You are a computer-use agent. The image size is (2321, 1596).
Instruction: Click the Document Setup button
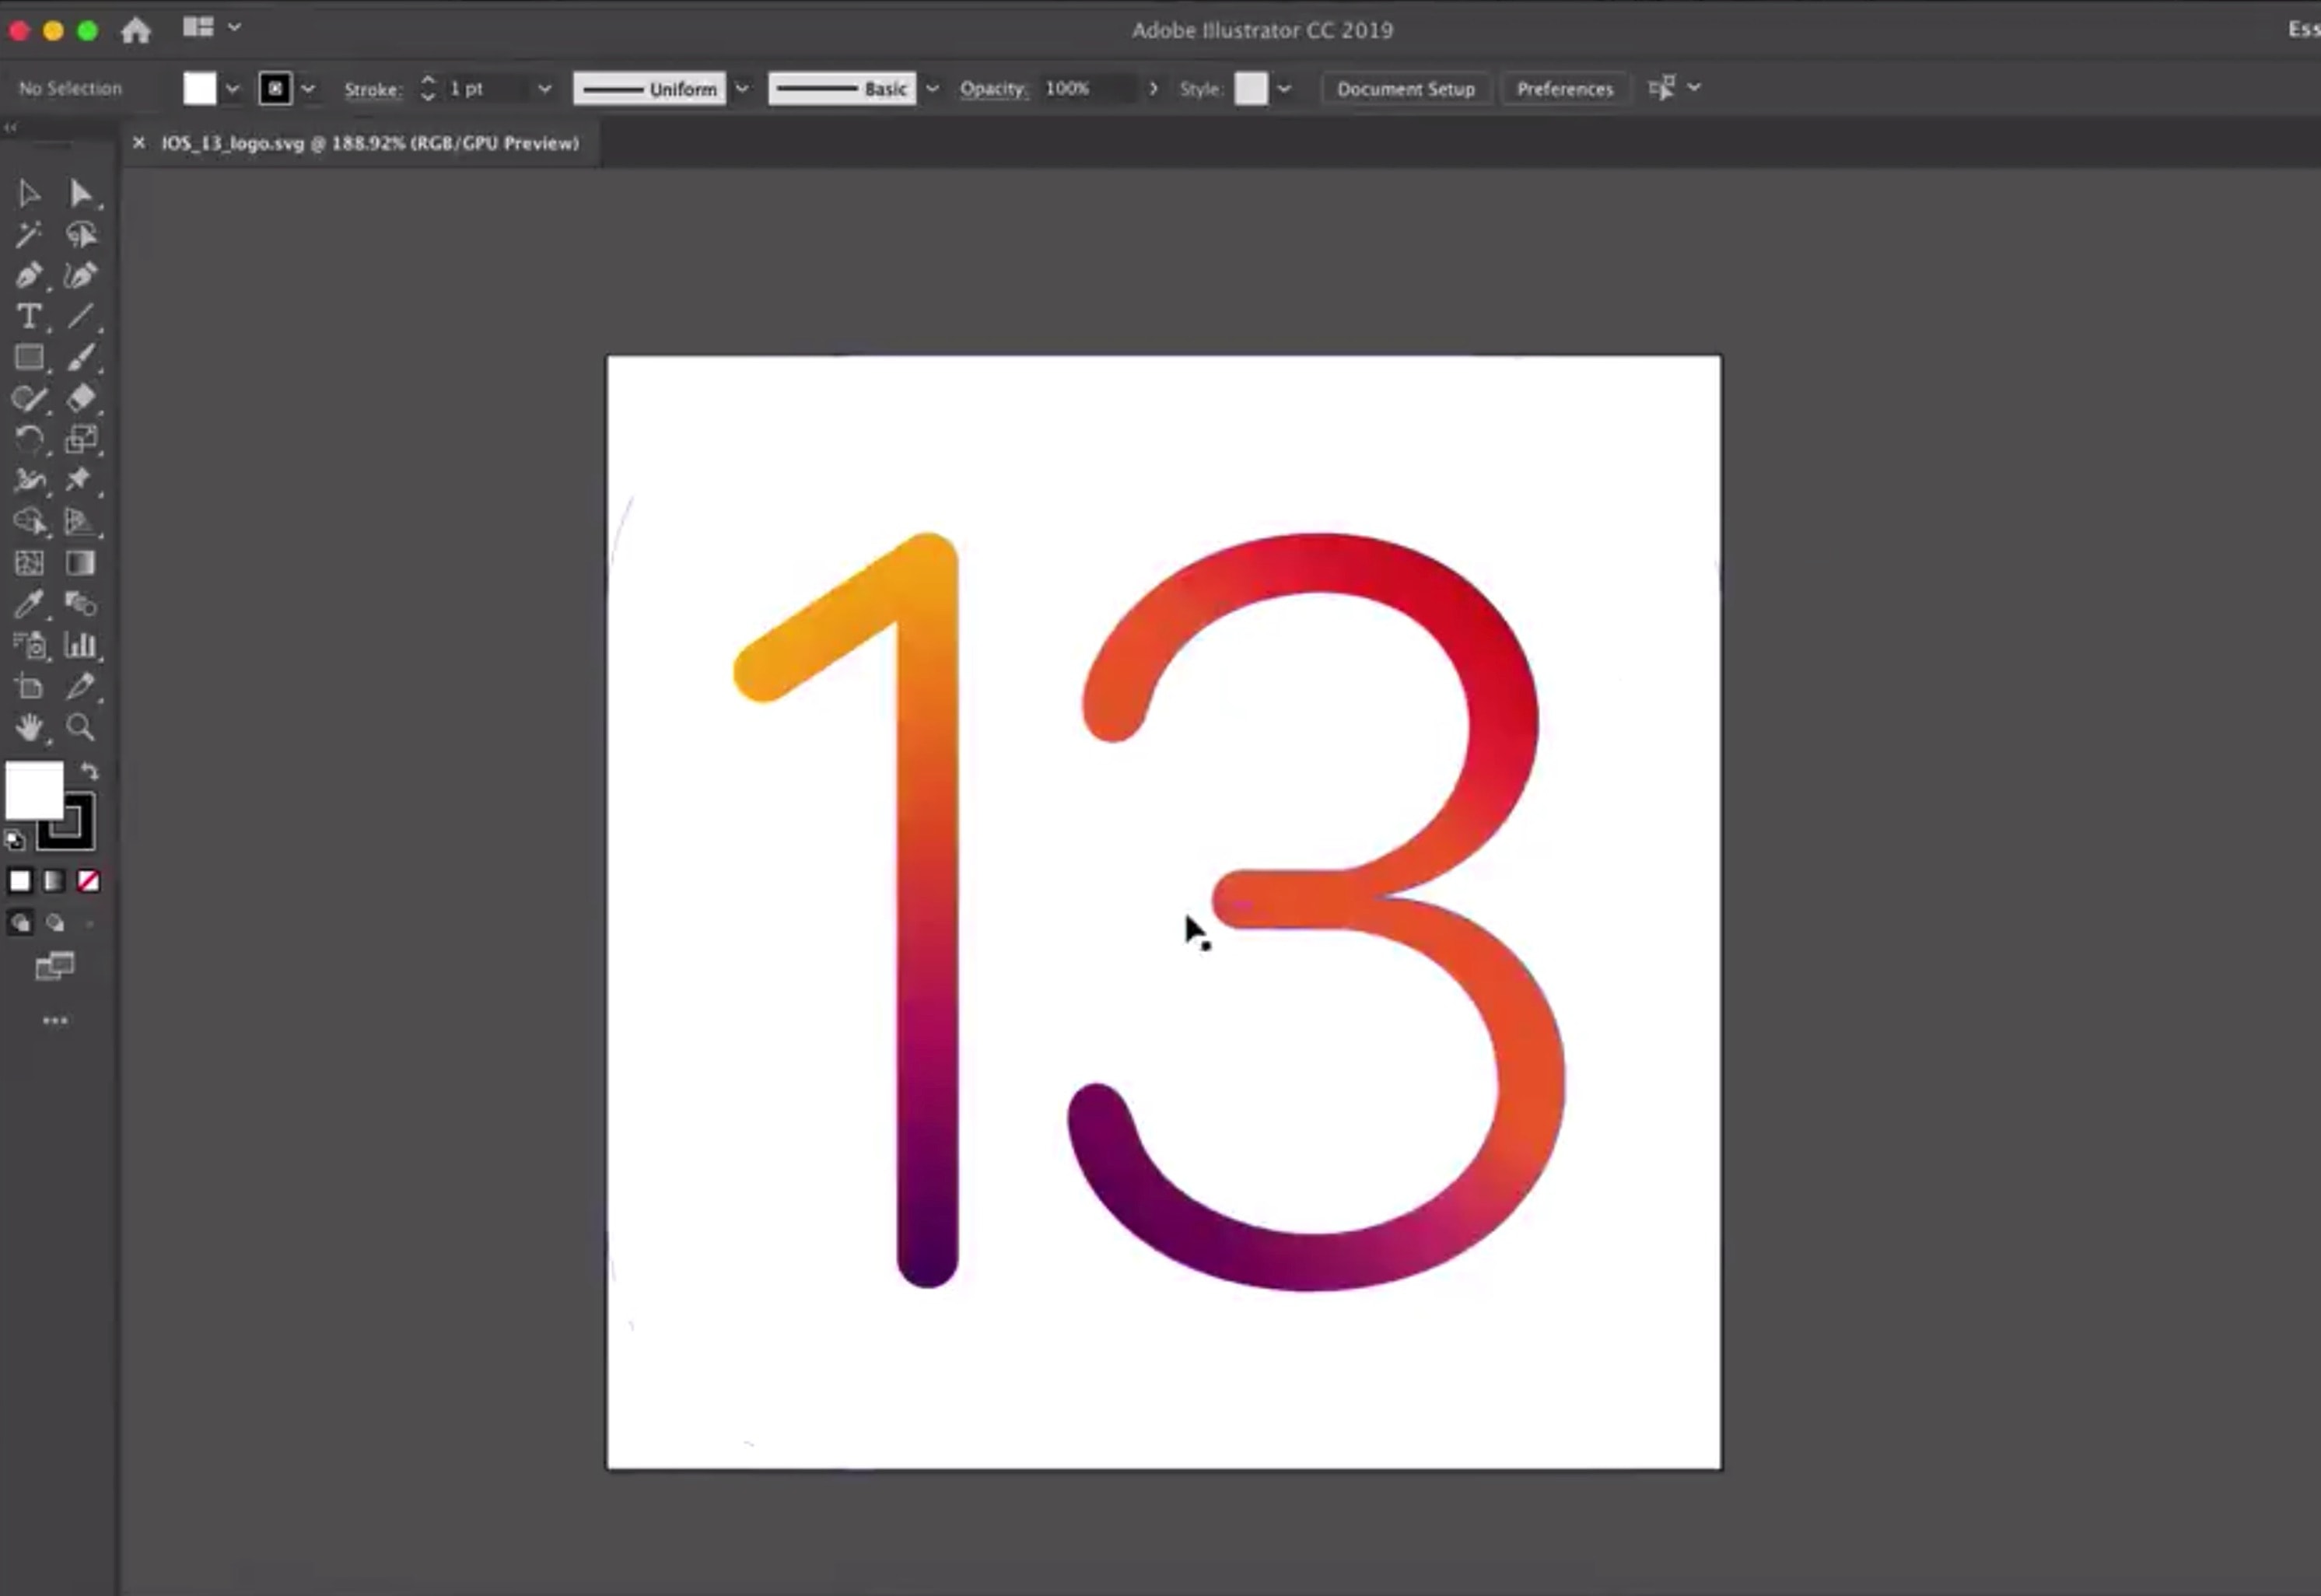(1405, 88)
